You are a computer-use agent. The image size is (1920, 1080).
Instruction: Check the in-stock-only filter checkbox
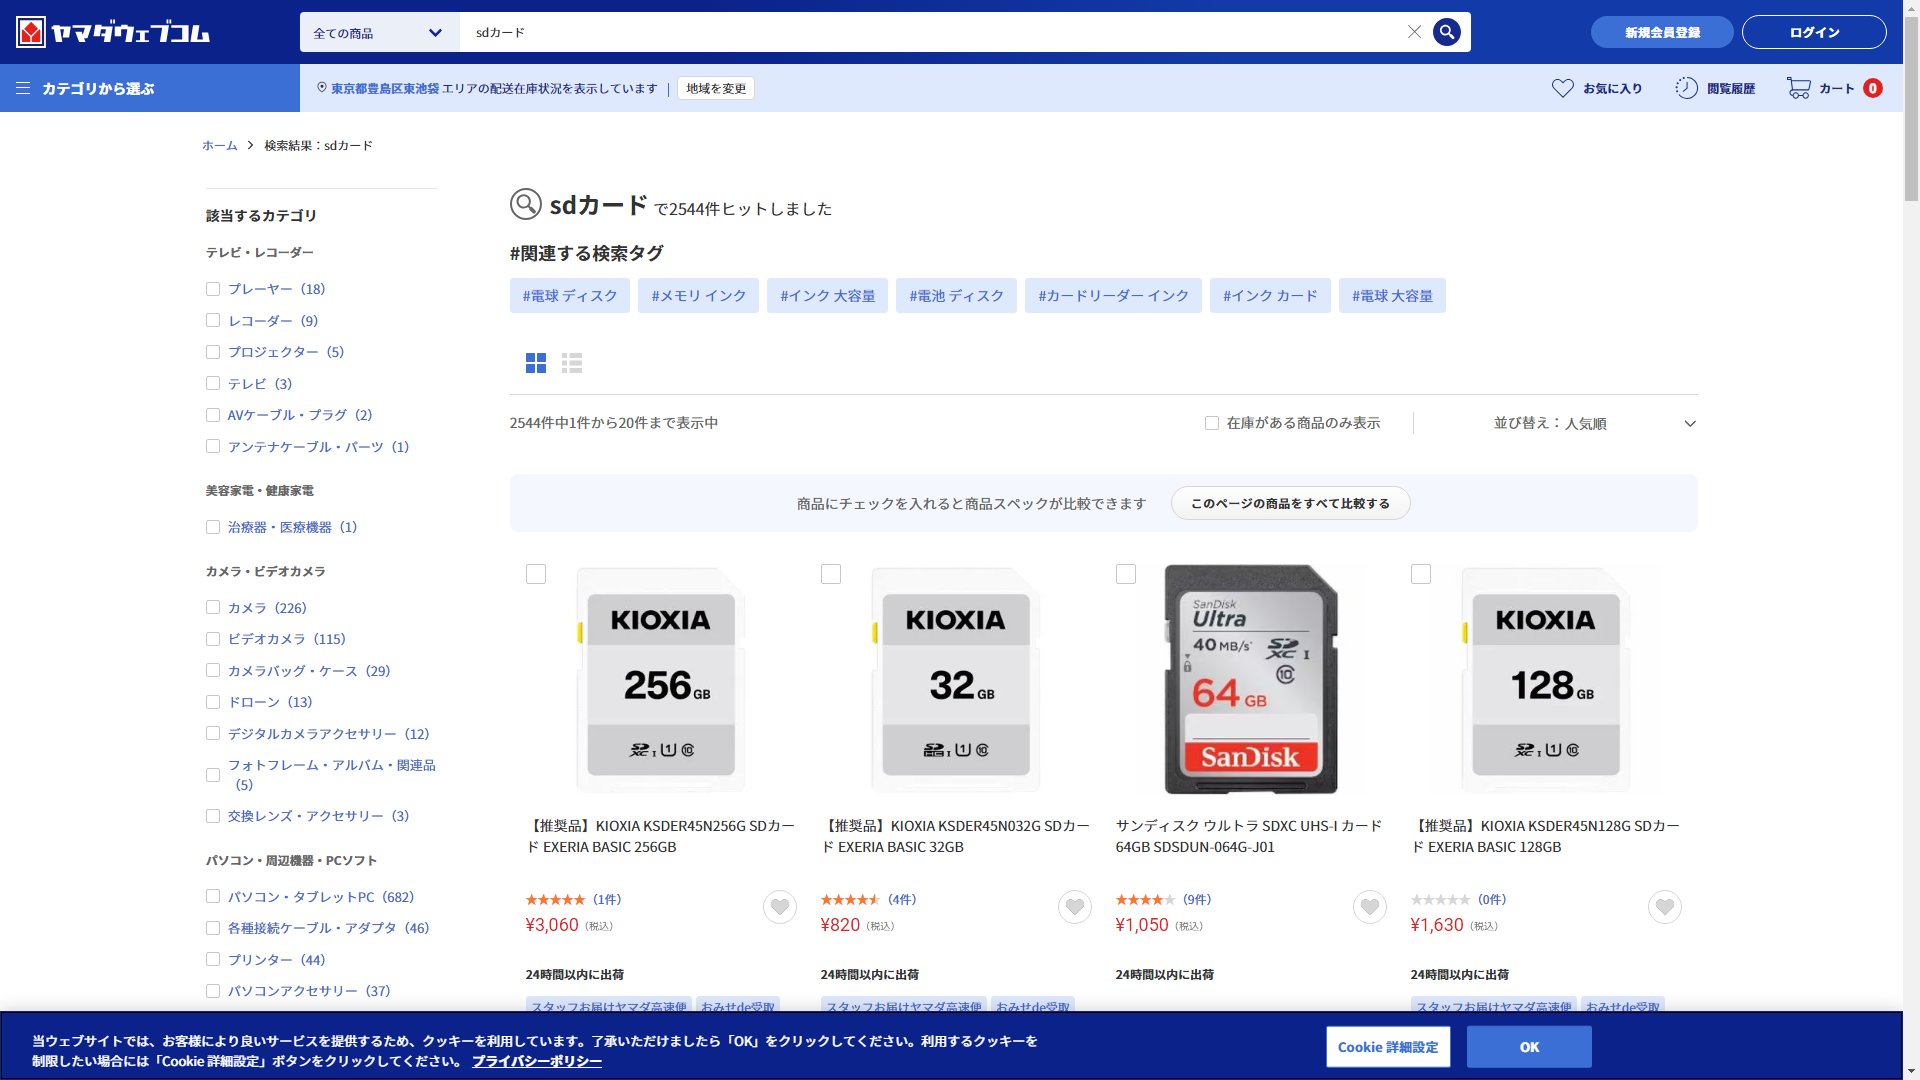pos(1212,423)
